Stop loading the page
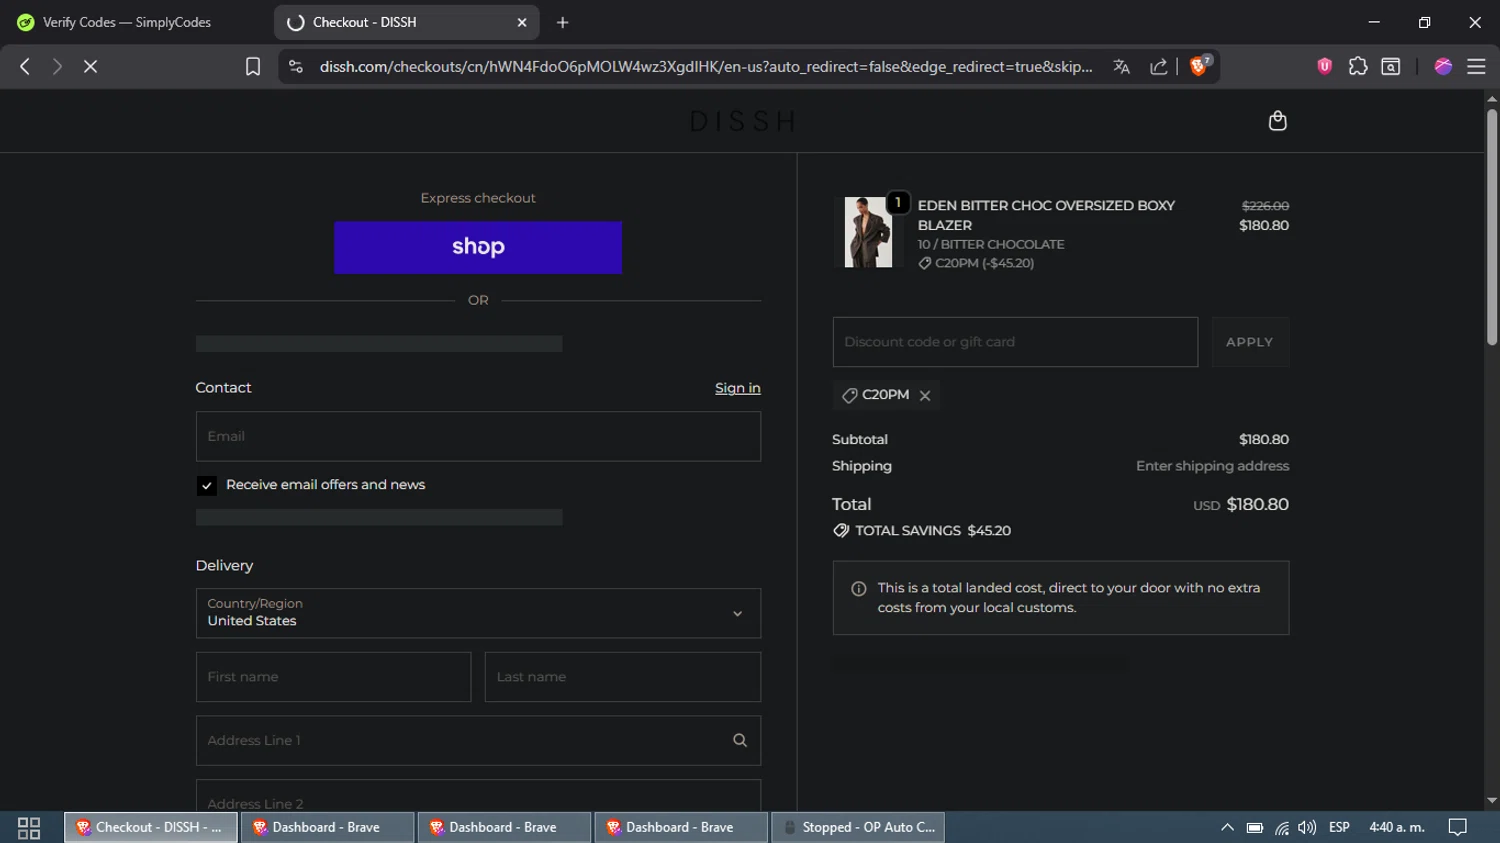This screenshot has width=1500, height=843. (90, 66)
